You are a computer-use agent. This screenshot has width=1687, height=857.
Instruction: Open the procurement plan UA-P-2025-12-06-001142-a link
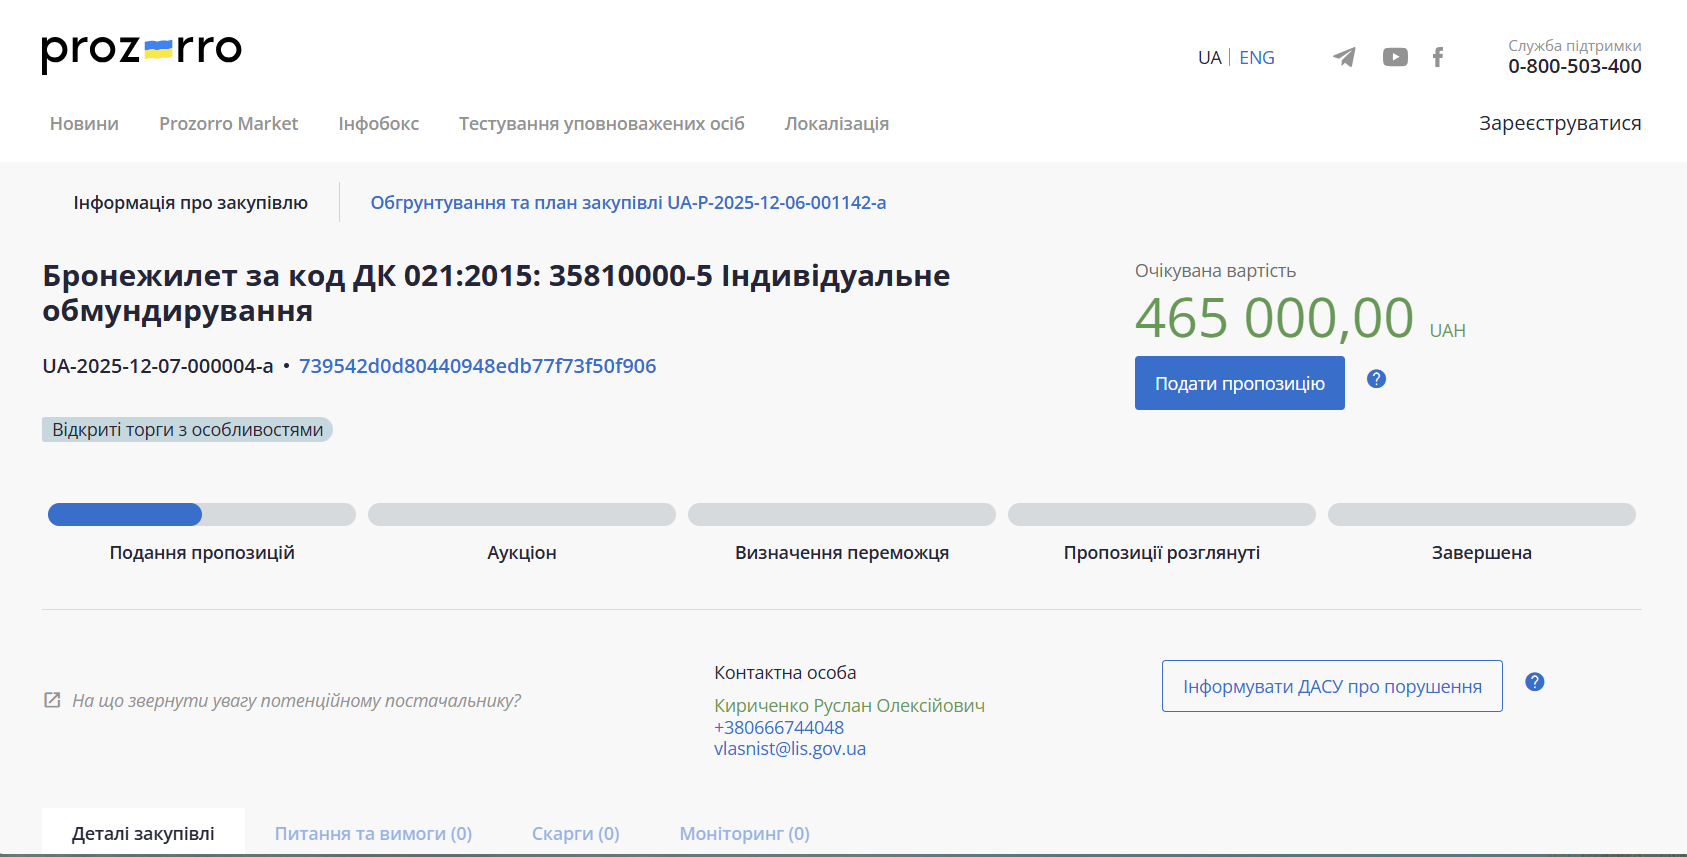[x=628, y=203]
